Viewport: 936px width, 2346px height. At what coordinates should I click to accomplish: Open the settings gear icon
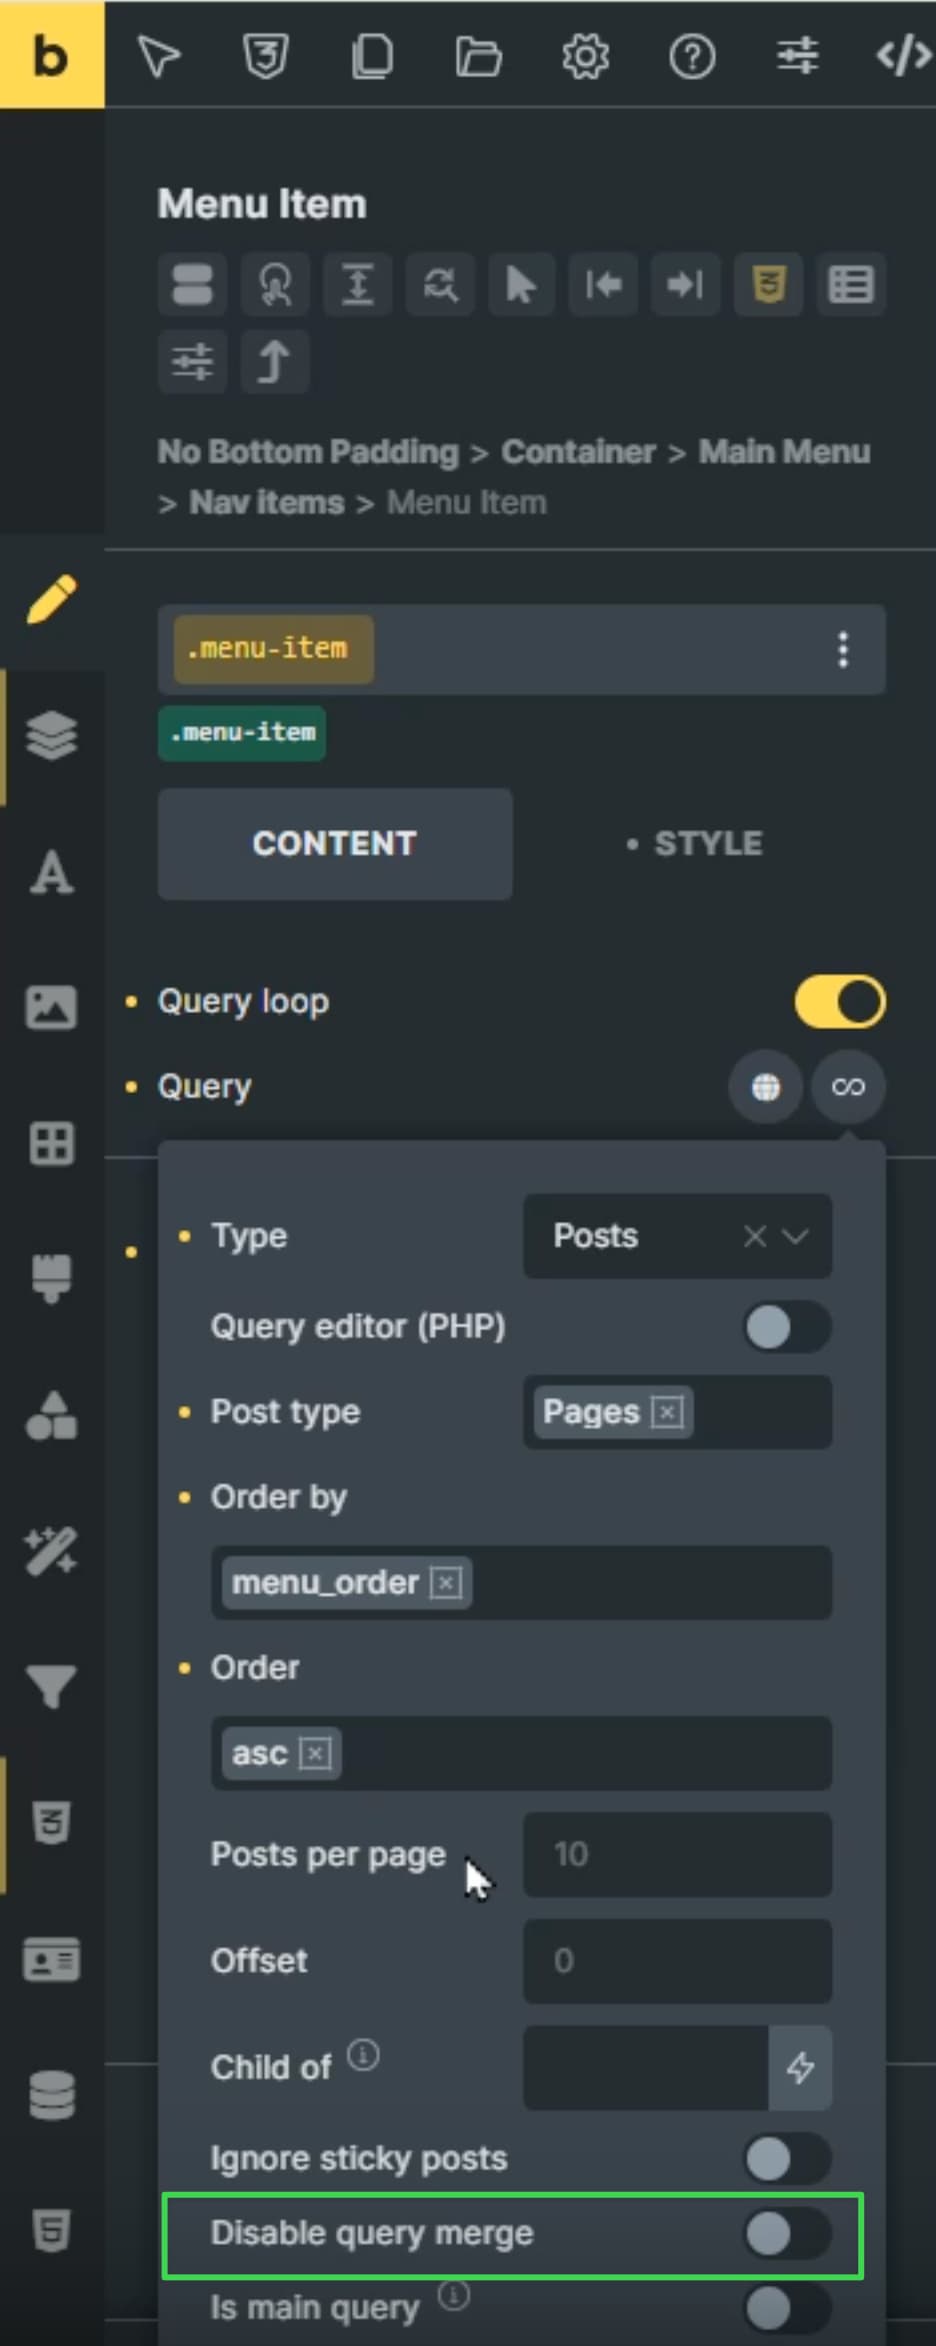point(585,57)
